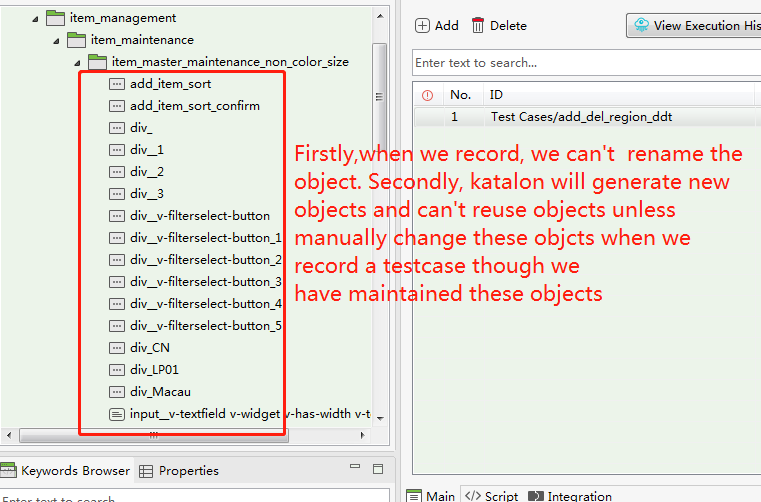This screenshot has width=761, height=502.
Task: Select Test Cases/add_del_region_ddt row
Action: [587, 117]
